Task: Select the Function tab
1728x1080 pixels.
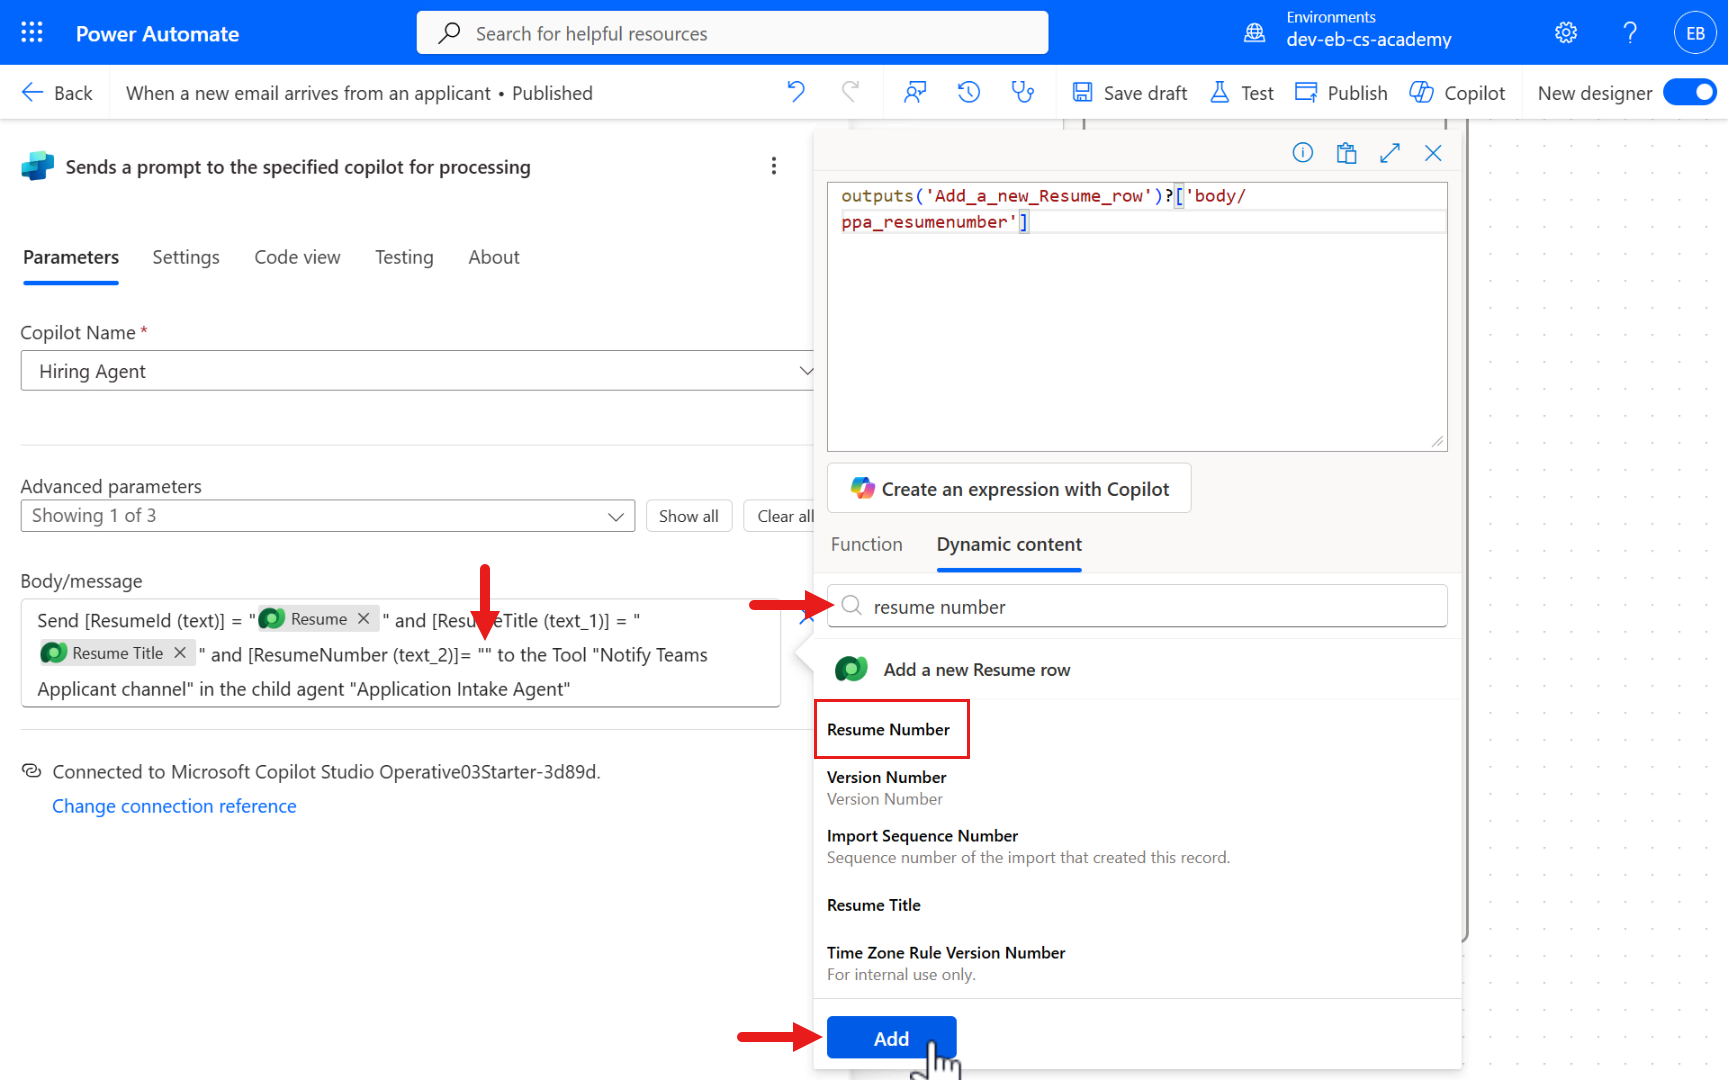Action: coord(866,544)
